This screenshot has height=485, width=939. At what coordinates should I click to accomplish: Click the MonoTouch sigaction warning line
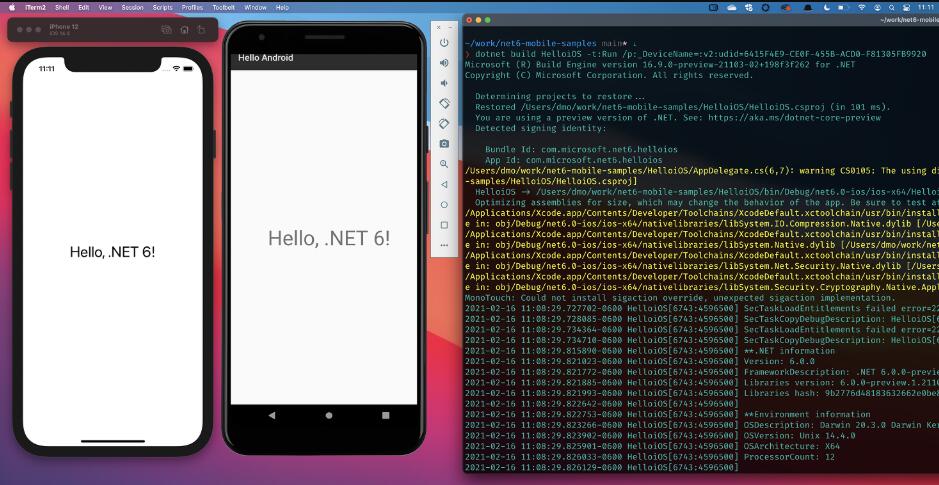(x=680, y=298)
